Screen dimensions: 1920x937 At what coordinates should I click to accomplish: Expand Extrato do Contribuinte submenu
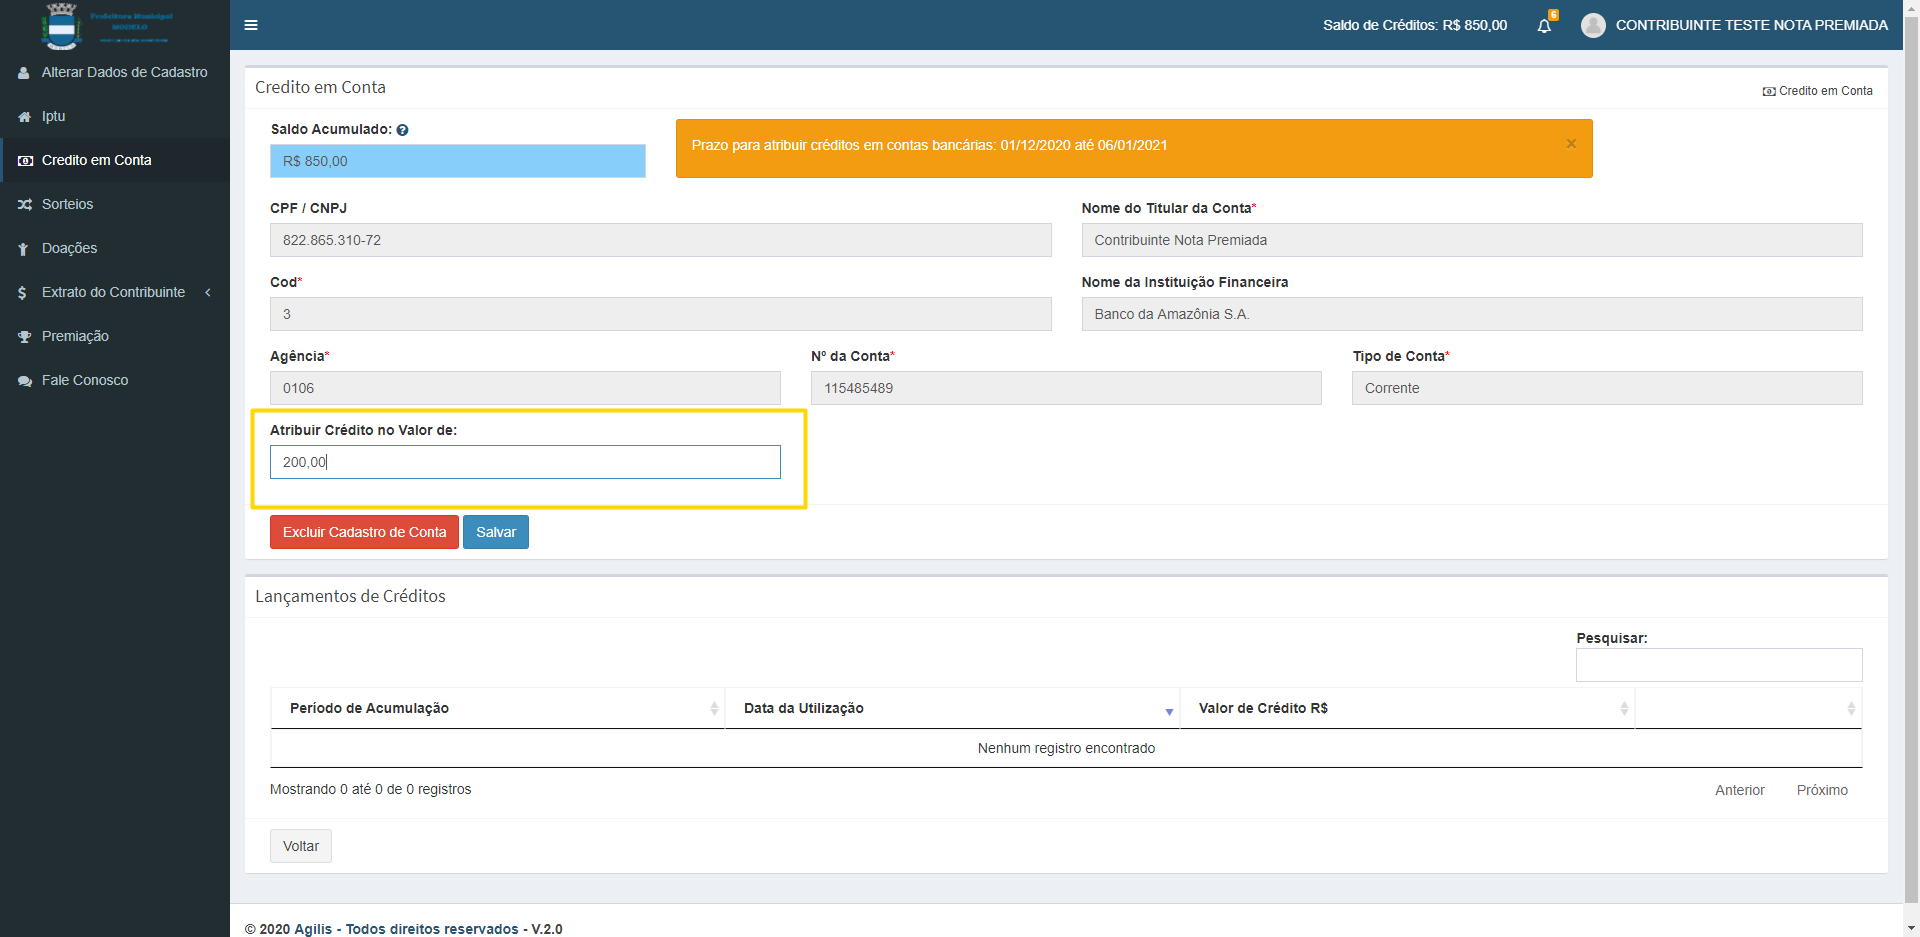113,292
